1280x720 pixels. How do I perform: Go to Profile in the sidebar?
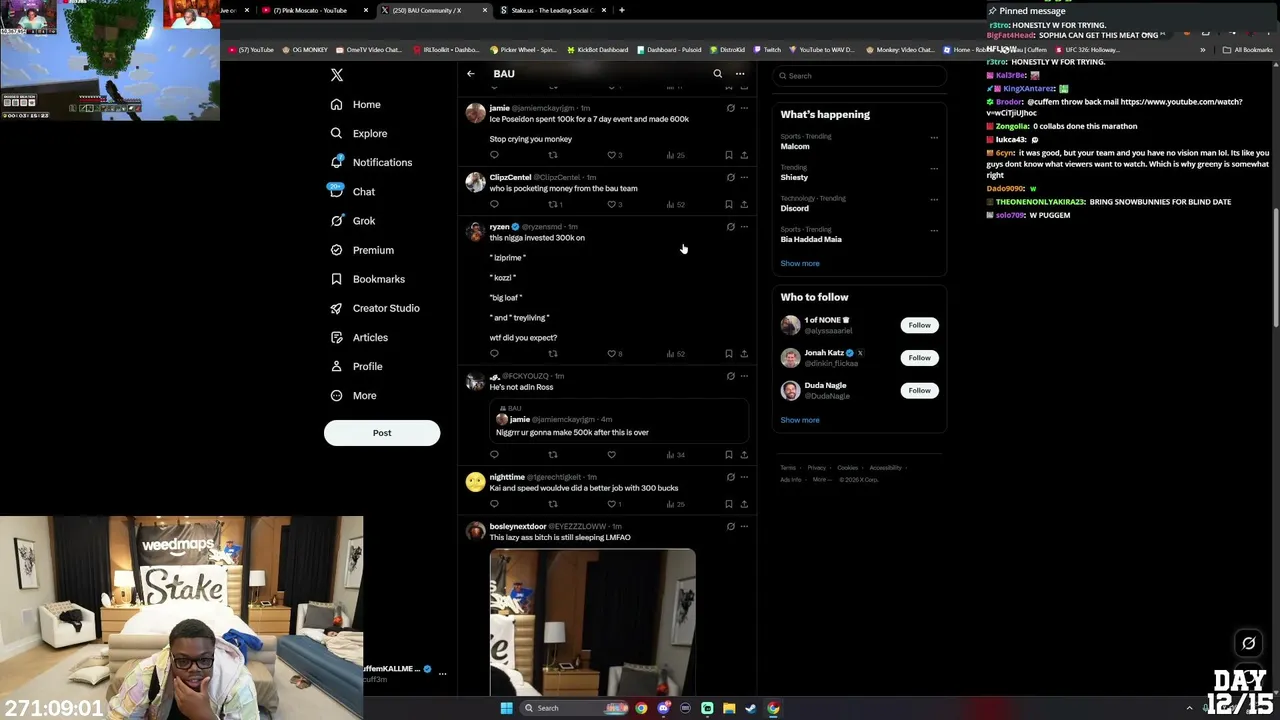357,366
